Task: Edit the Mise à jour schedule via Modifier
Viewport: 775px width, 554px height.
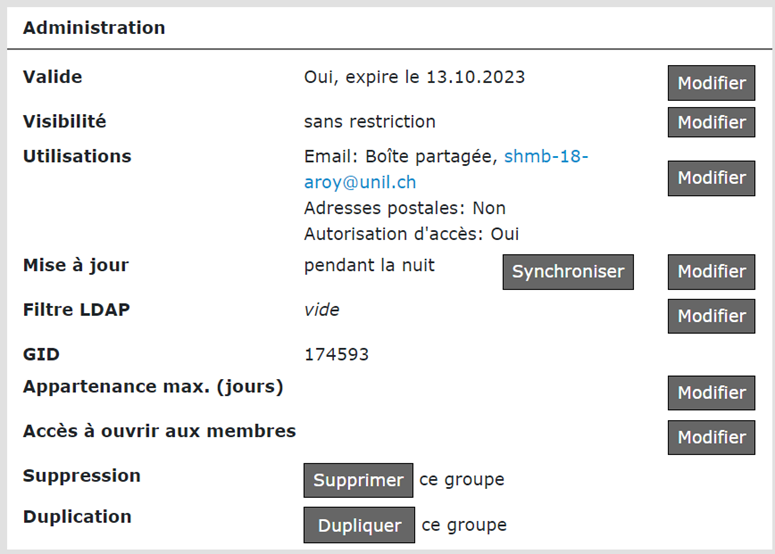Action: click(x=711, y=271)
